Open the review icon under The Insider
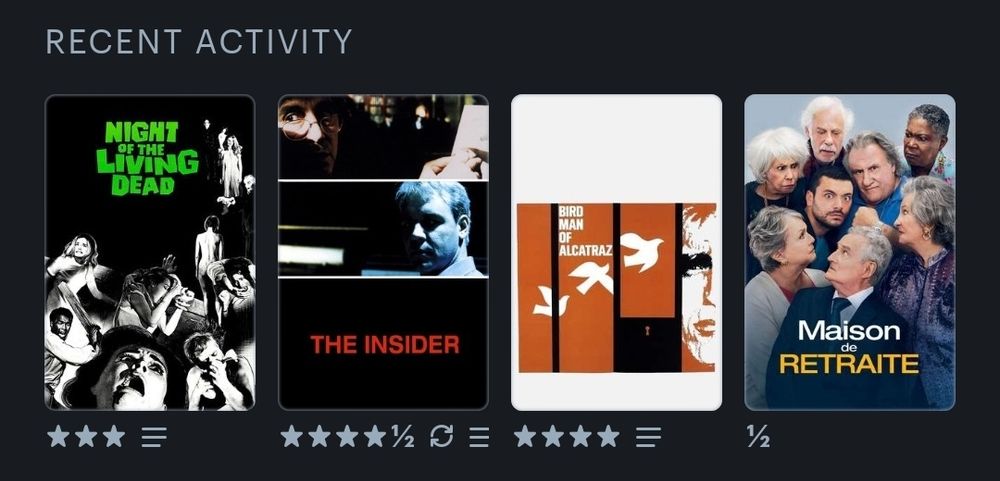The width and height of the screenshot is (1000, 481). 479,437
